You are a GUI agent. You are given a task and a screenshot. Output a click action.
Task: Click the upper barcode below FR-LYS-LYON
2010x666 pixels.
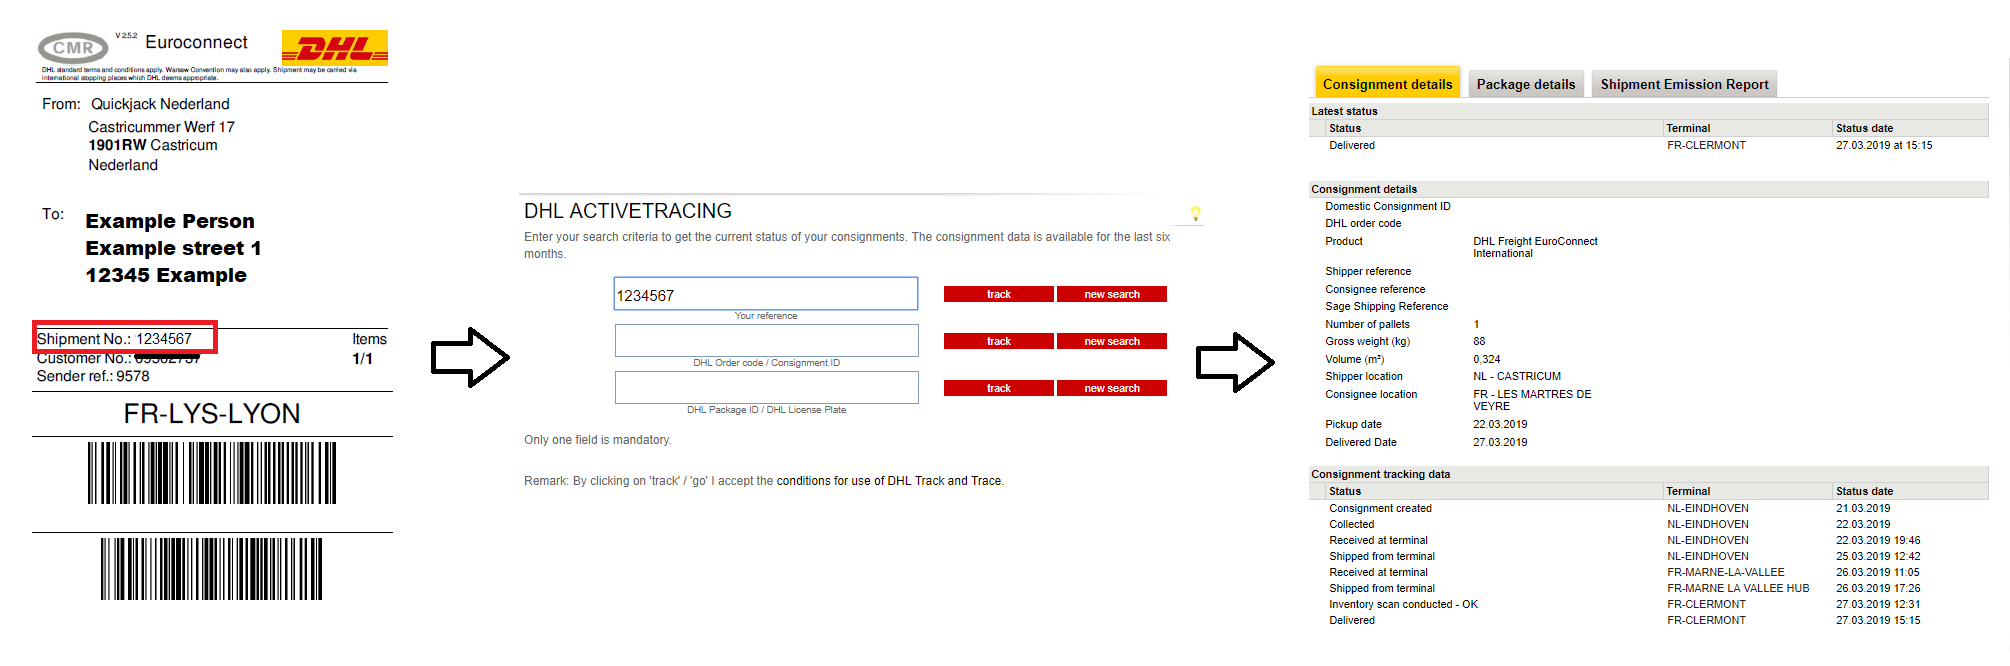[211, 473]
